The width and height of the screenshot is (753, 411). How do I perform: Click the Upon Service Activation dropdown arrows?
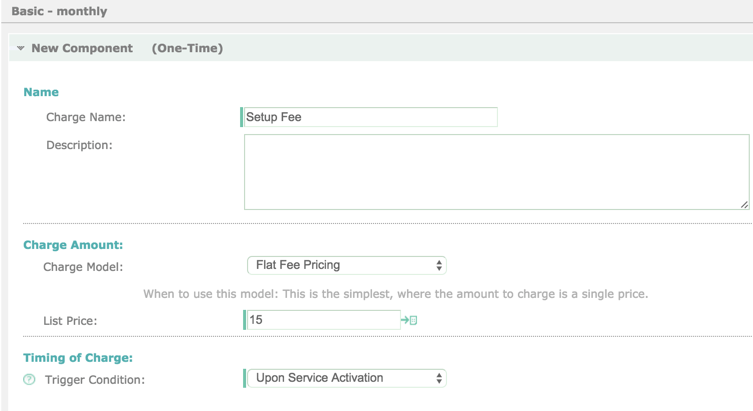[x=439, y=378]
